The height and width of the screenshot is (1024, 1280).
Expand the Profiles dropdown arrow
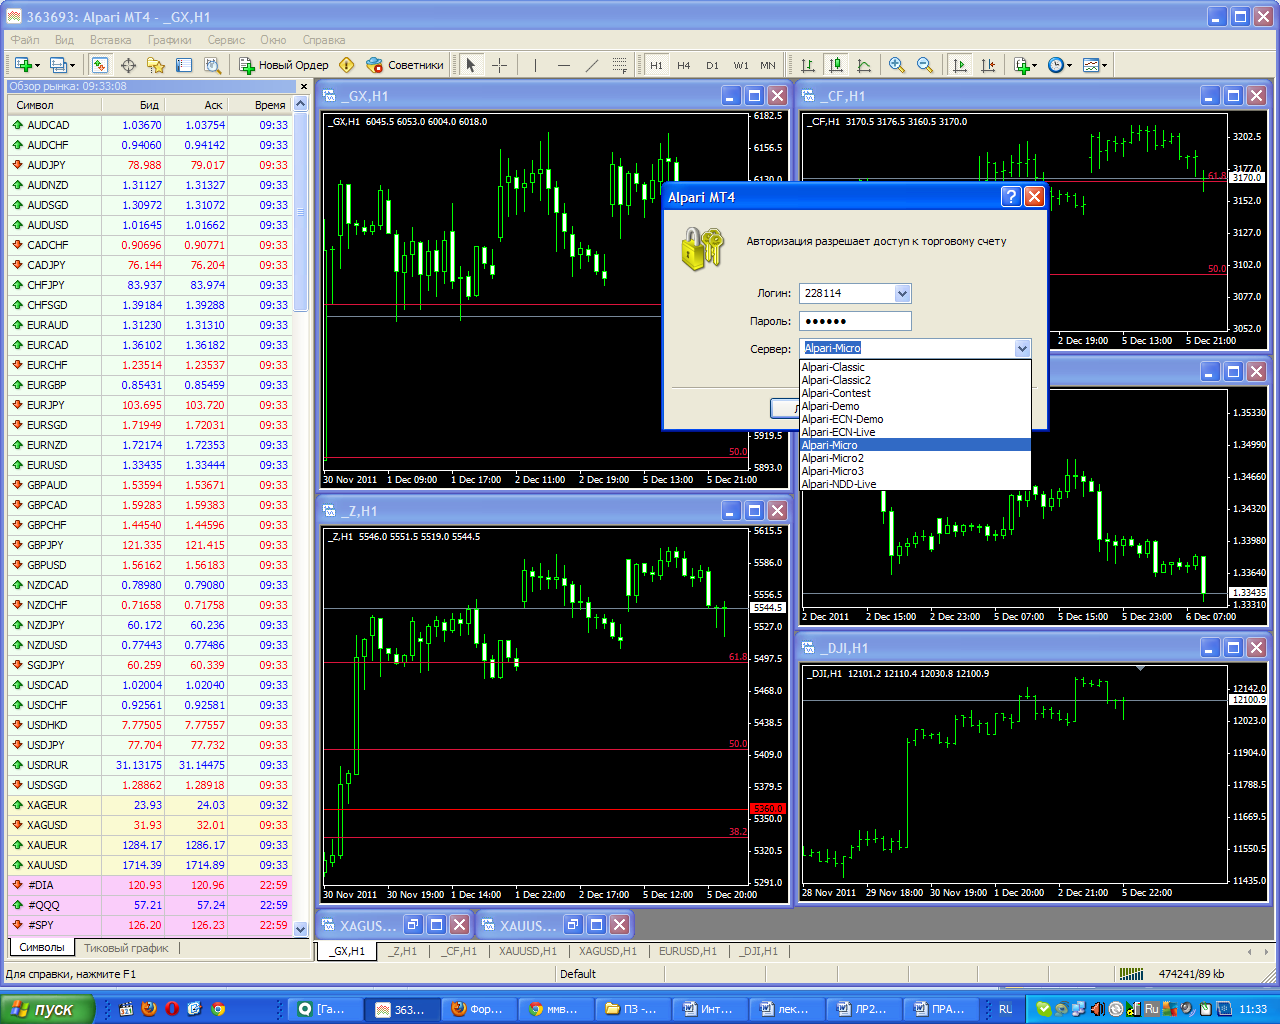point(73,66)
